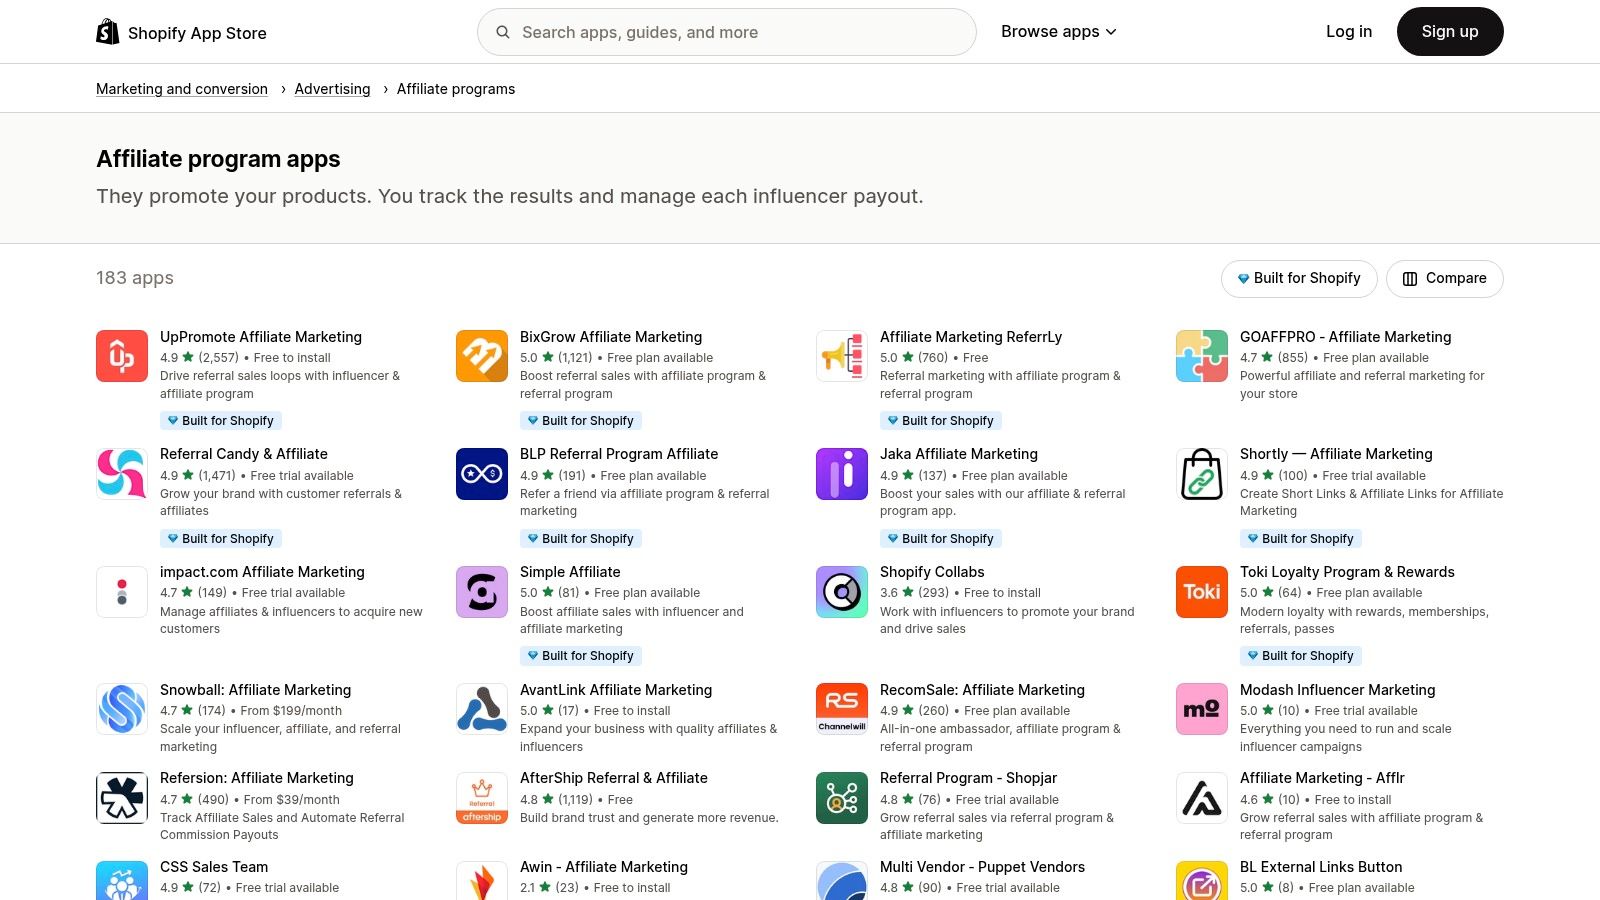
Task: Click the Shopify App Store logo
Action: tap(181, 31)
